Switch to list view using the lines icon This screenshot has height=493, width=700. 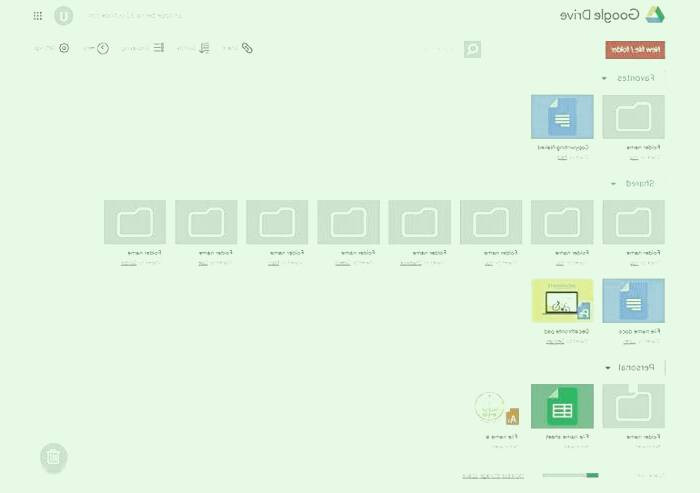click(159, 47)
